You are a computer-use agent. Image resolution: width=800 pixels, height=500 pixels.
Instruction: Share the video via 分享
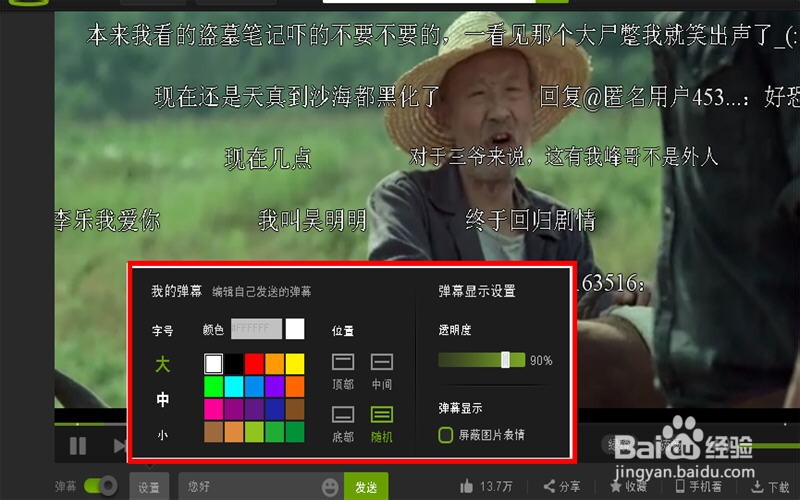click(562, 486)
